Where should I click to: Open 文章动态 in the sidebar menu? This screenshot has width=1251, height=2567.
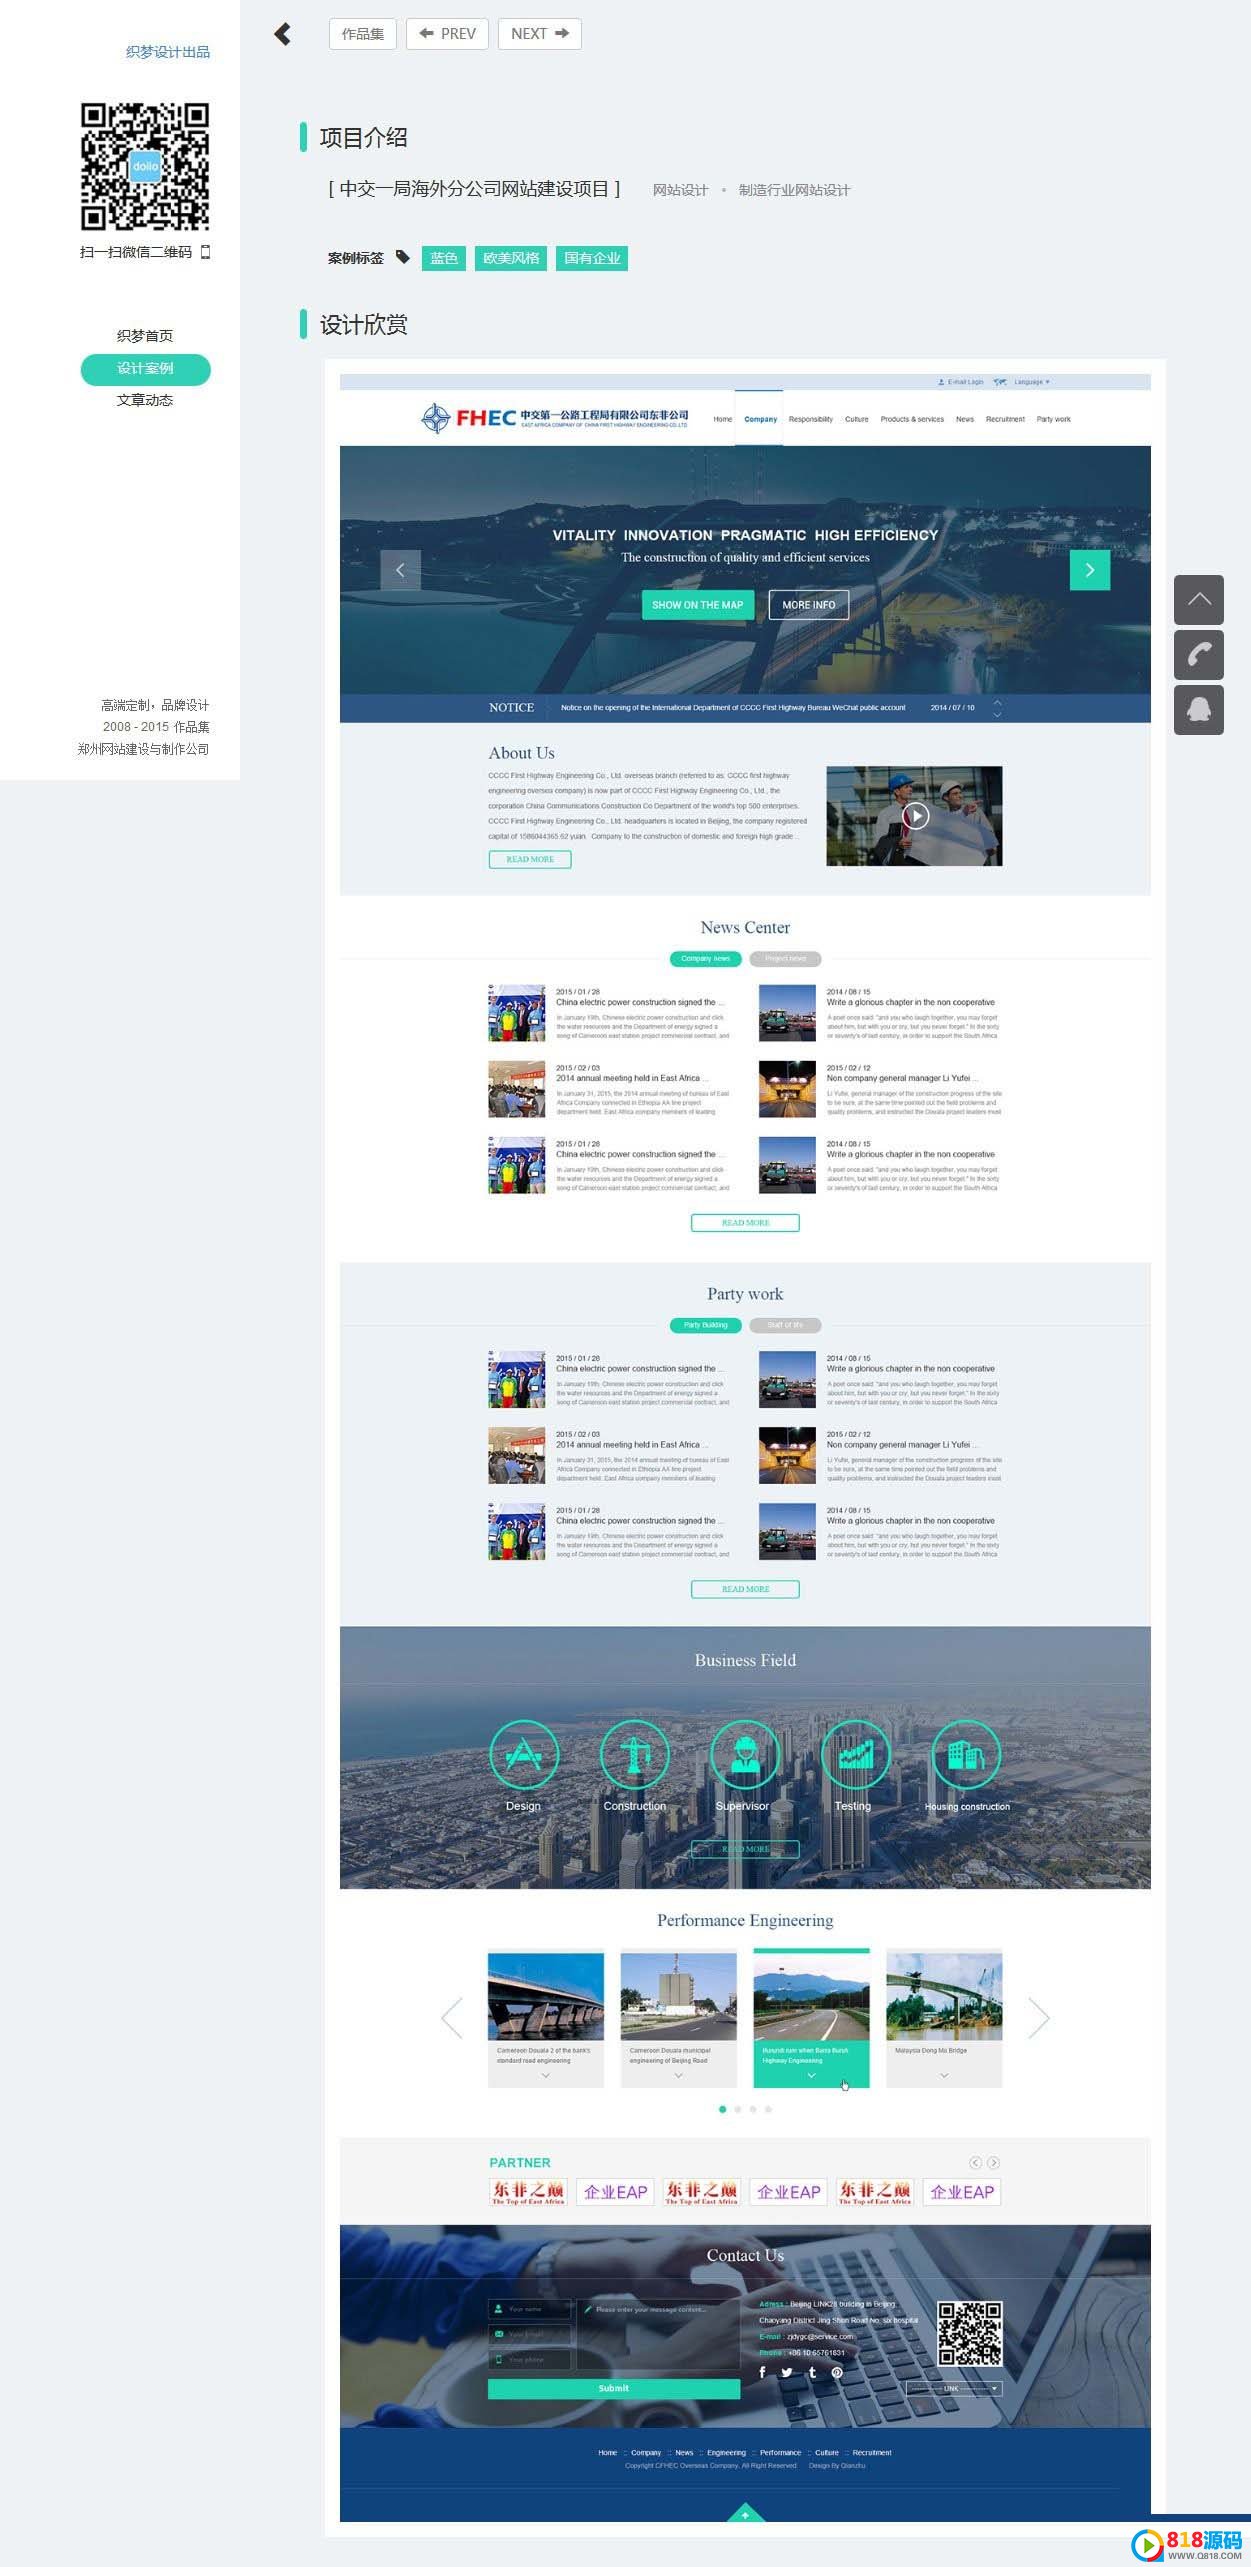tap(145, 400)
